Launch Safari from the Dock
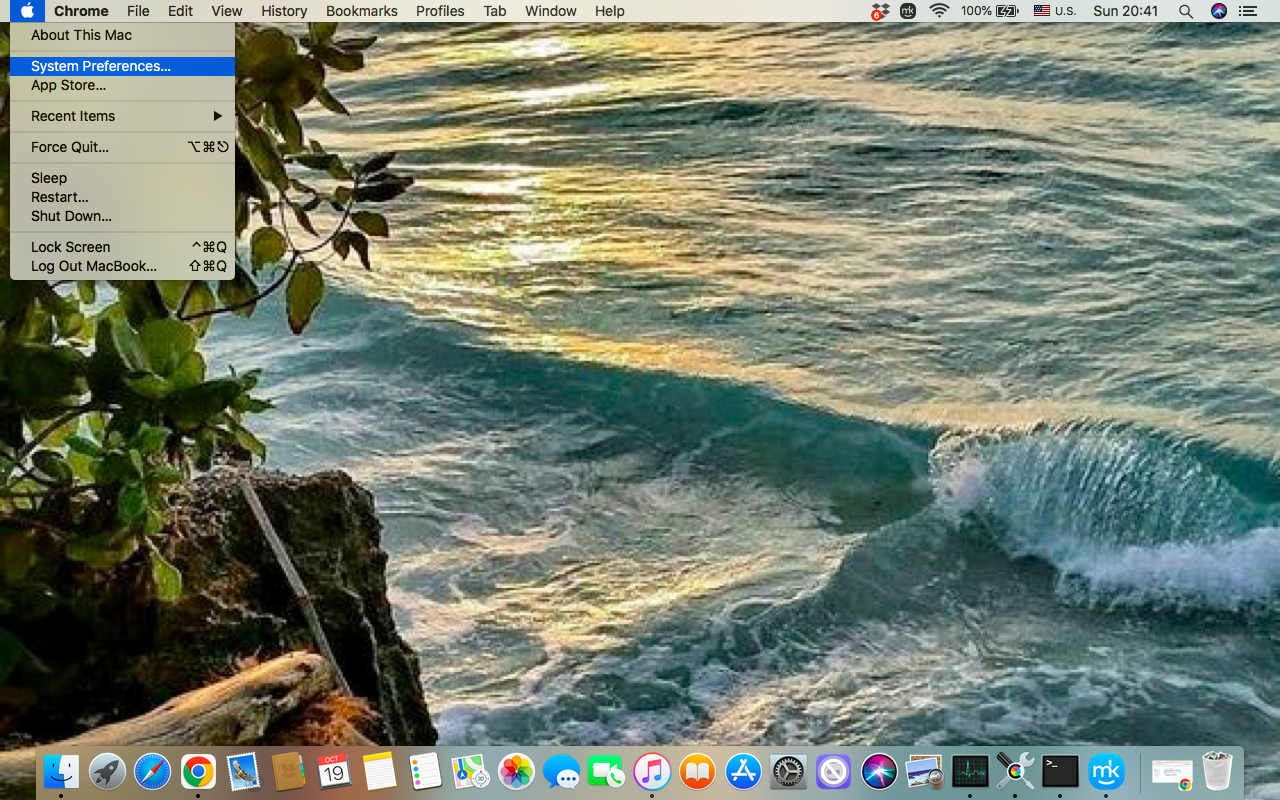 (152, 771)
